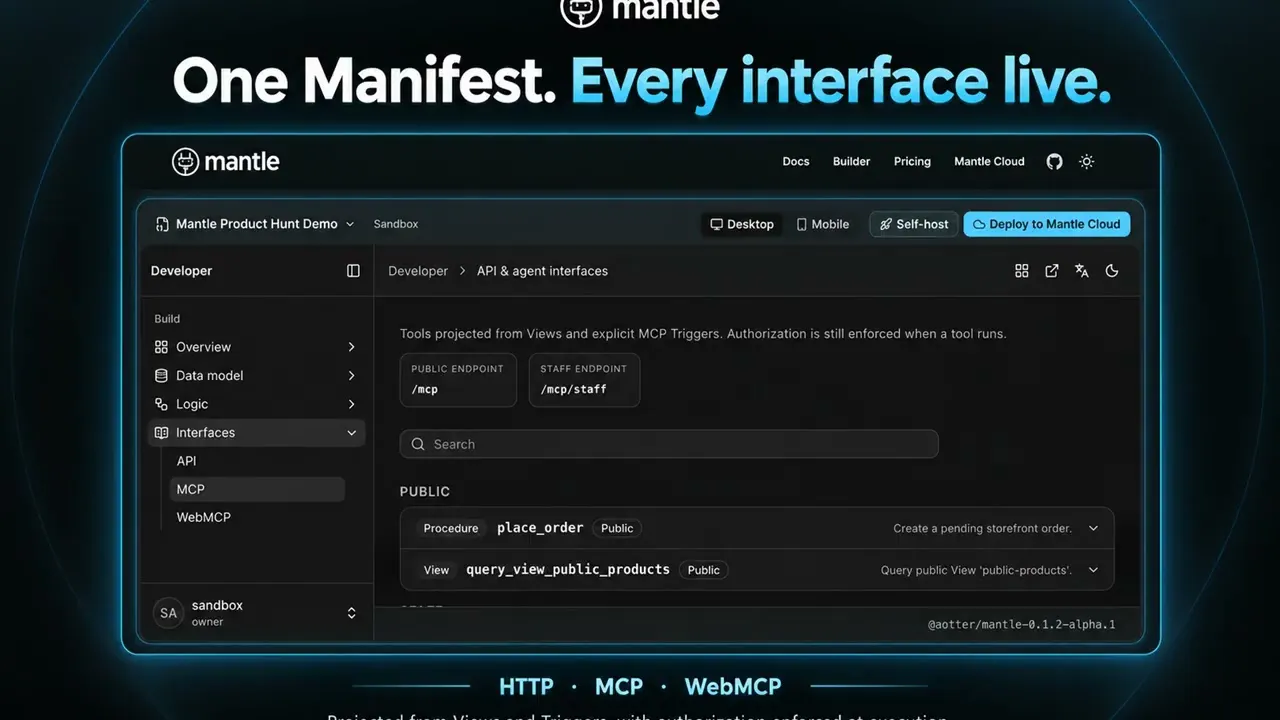The width and height of the screenshot is (1280, 720).
Task: Visit the Mantle Cloud link
Action: coord(989,161)
